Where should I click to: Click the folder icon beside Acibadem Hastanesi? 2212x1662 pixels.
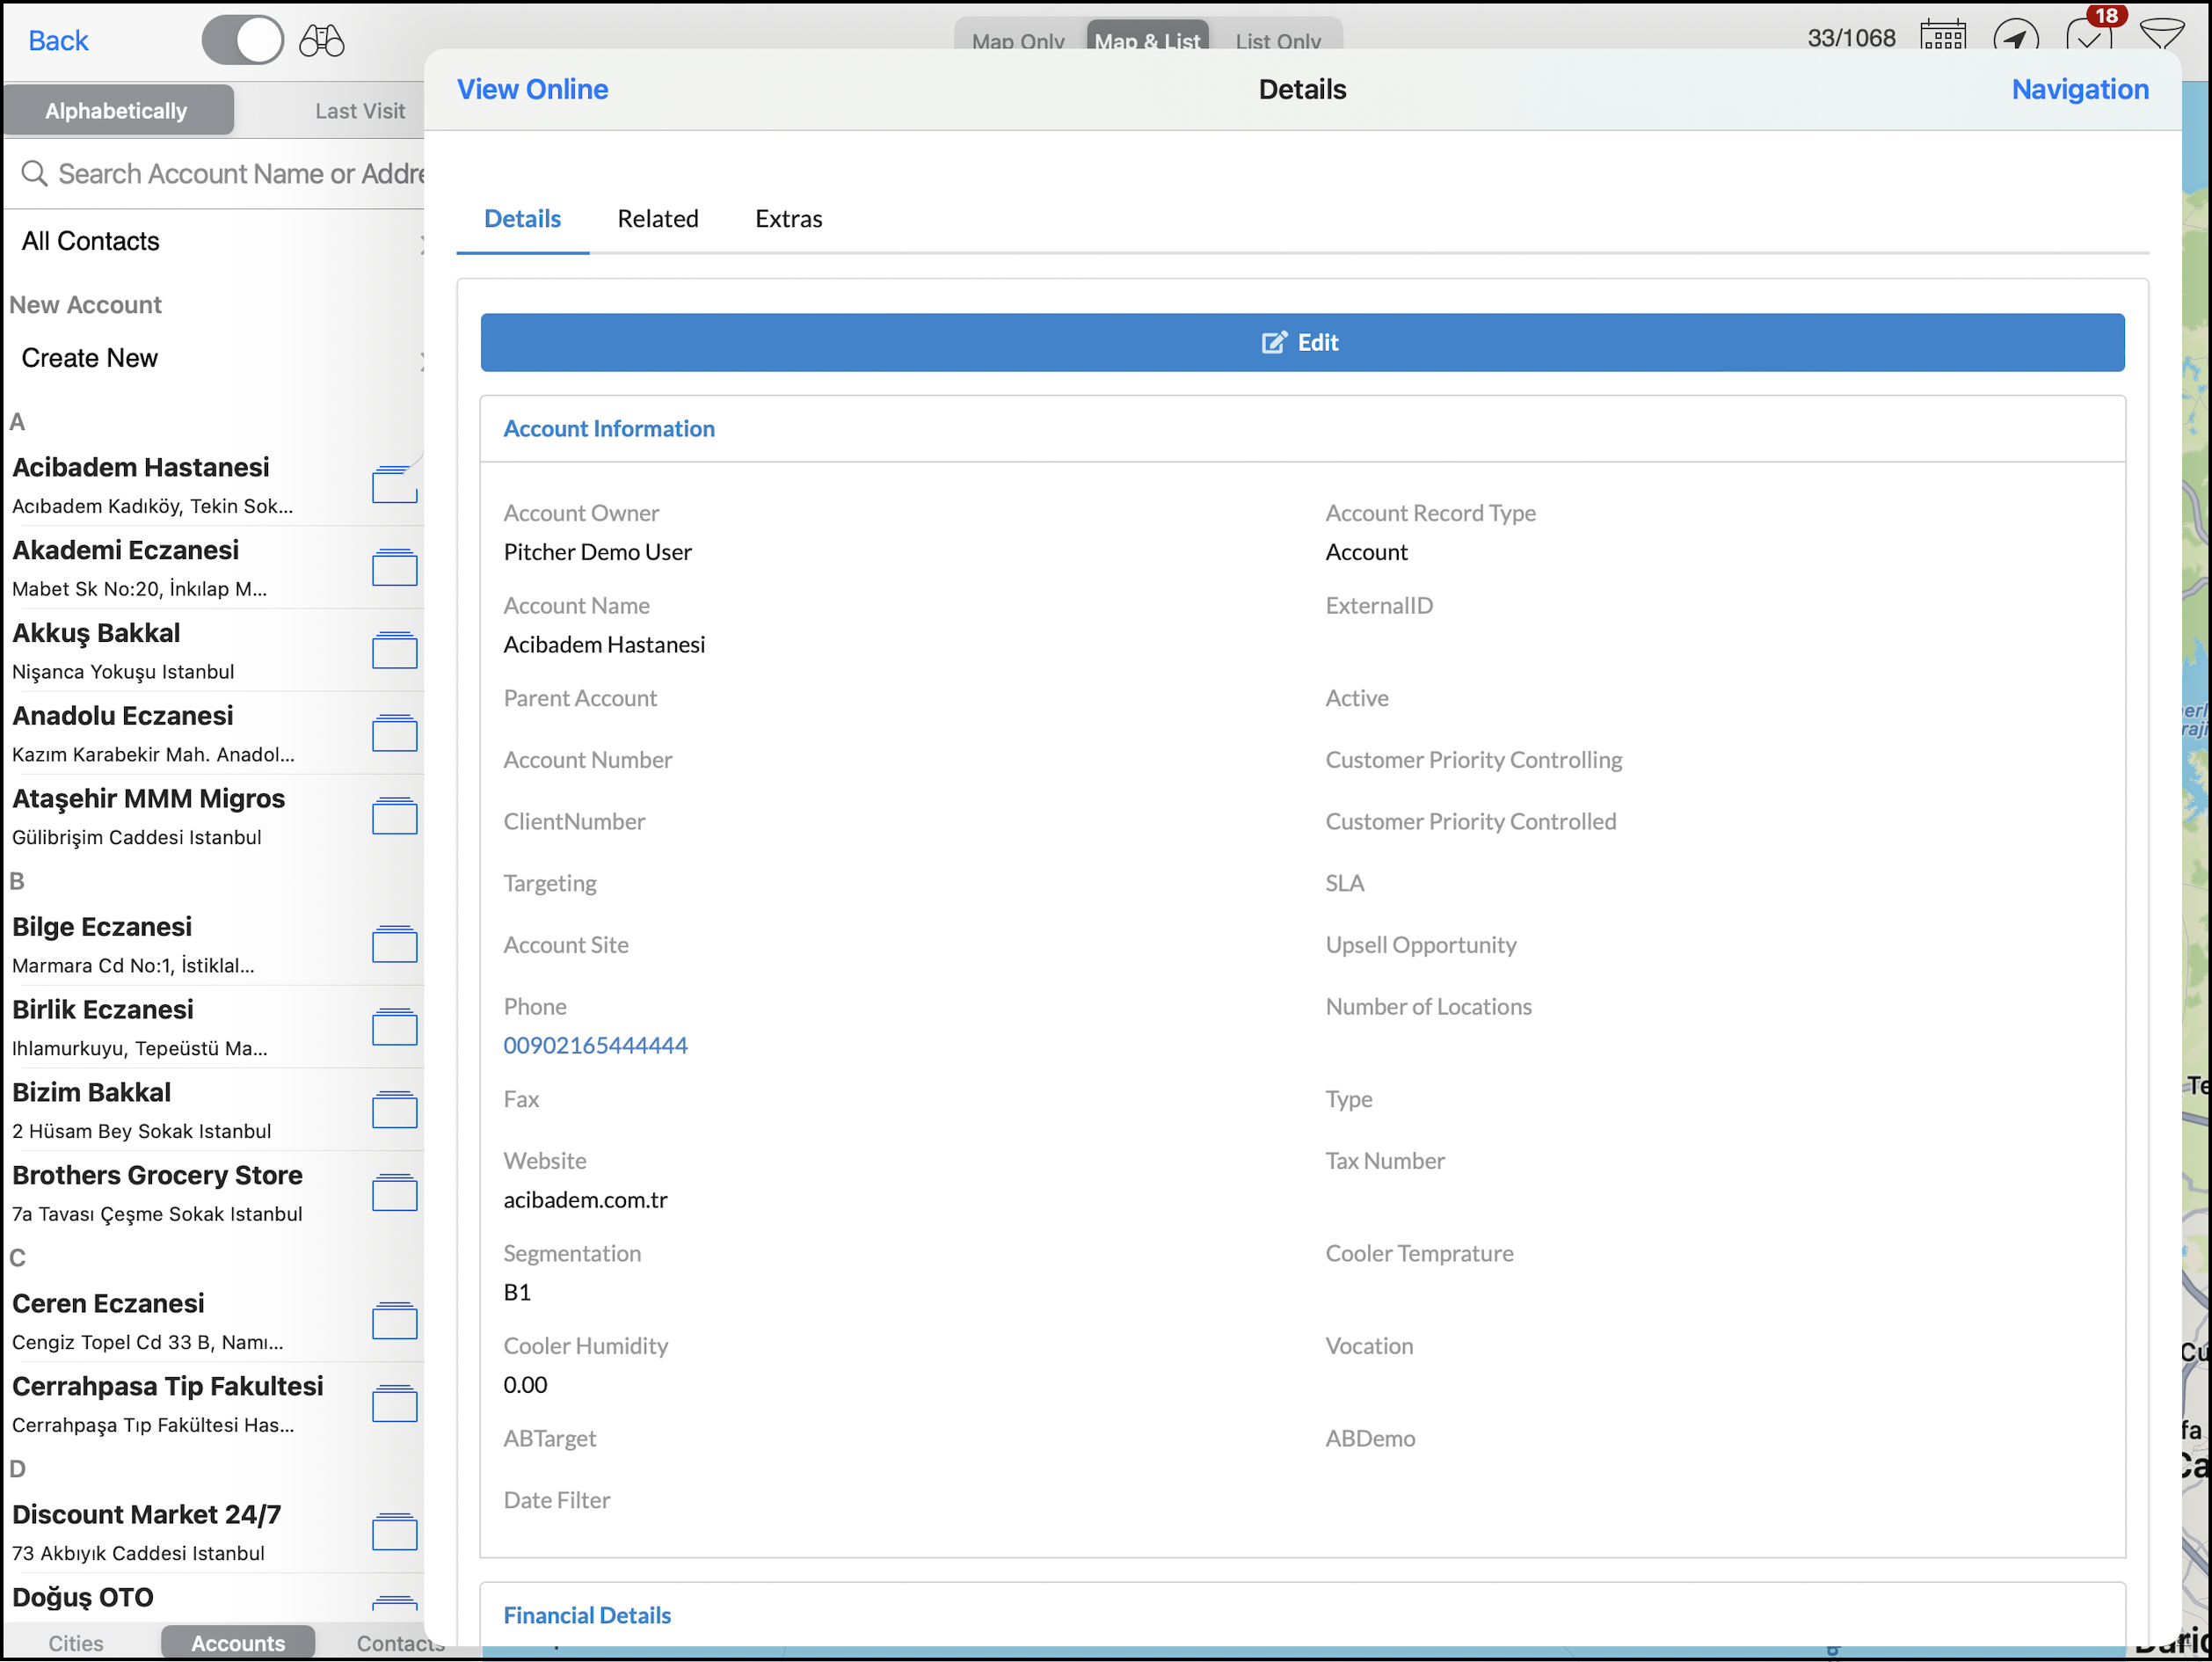coord(394,487)
